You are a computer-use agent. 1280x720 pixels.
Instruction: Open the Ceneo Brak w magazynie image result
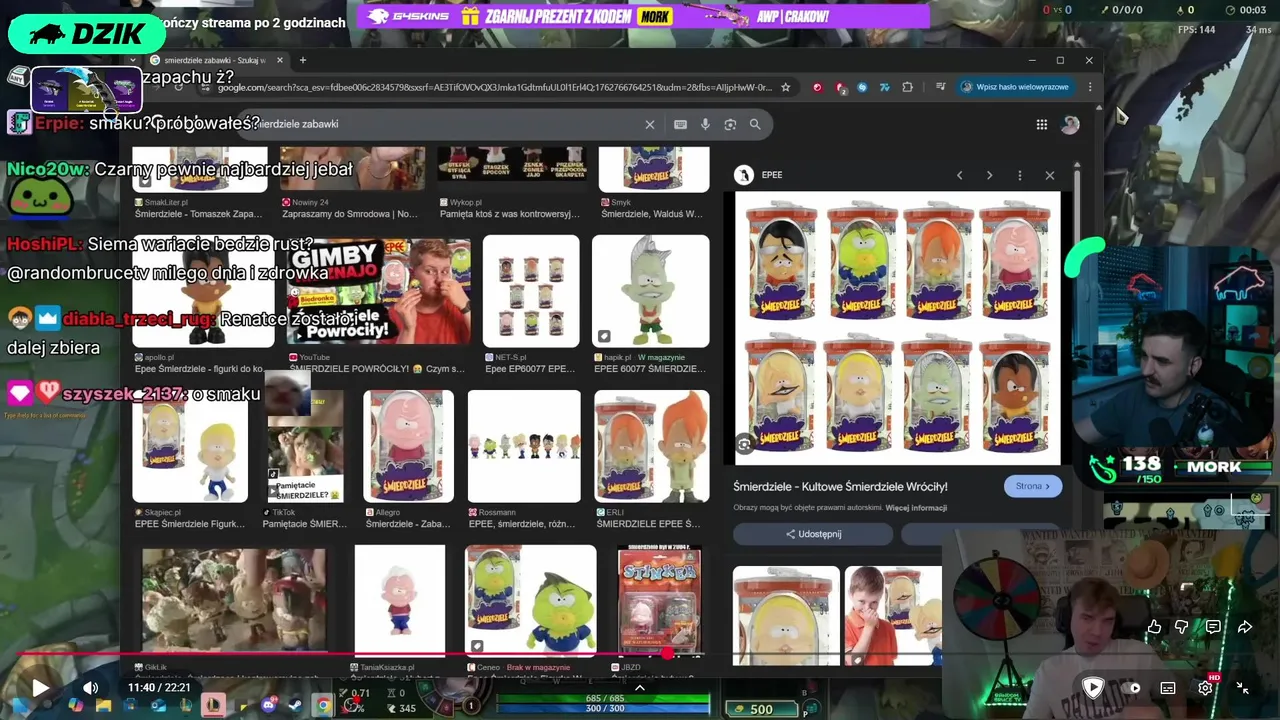pos(530,600)
